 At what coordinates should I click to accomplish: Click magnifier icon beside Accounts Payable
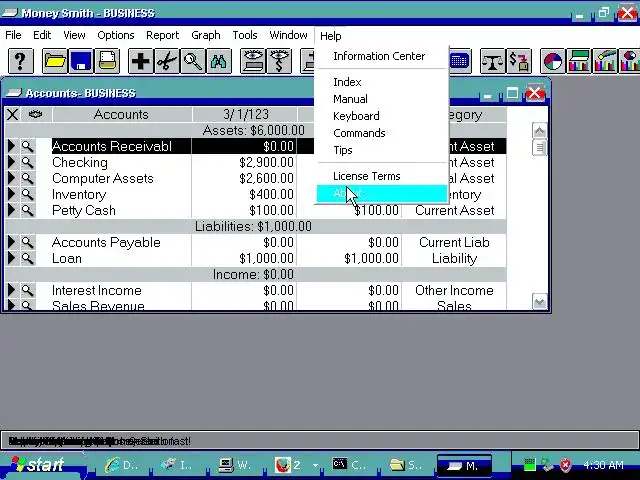point(27,242)
